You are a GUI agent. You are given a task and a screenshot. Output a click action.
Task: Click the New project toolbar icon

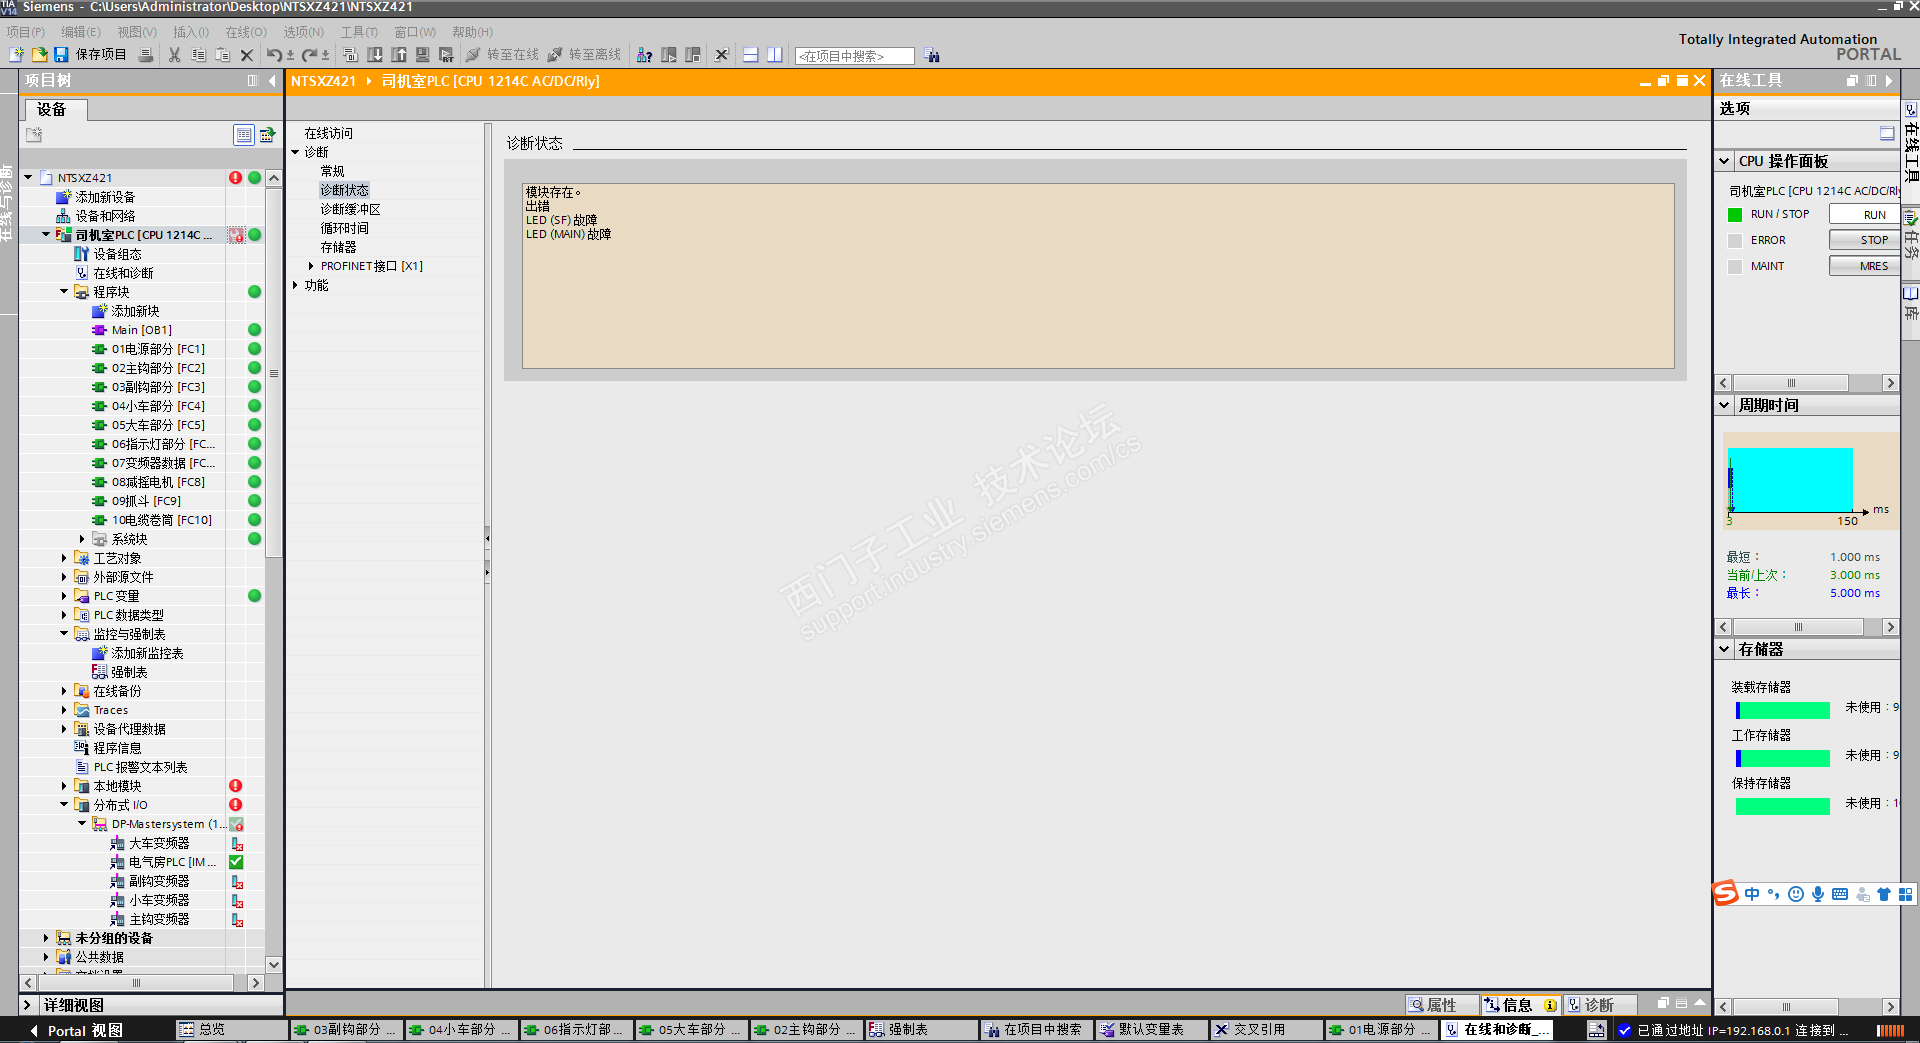pyautogui.click(x=17, y=55)
